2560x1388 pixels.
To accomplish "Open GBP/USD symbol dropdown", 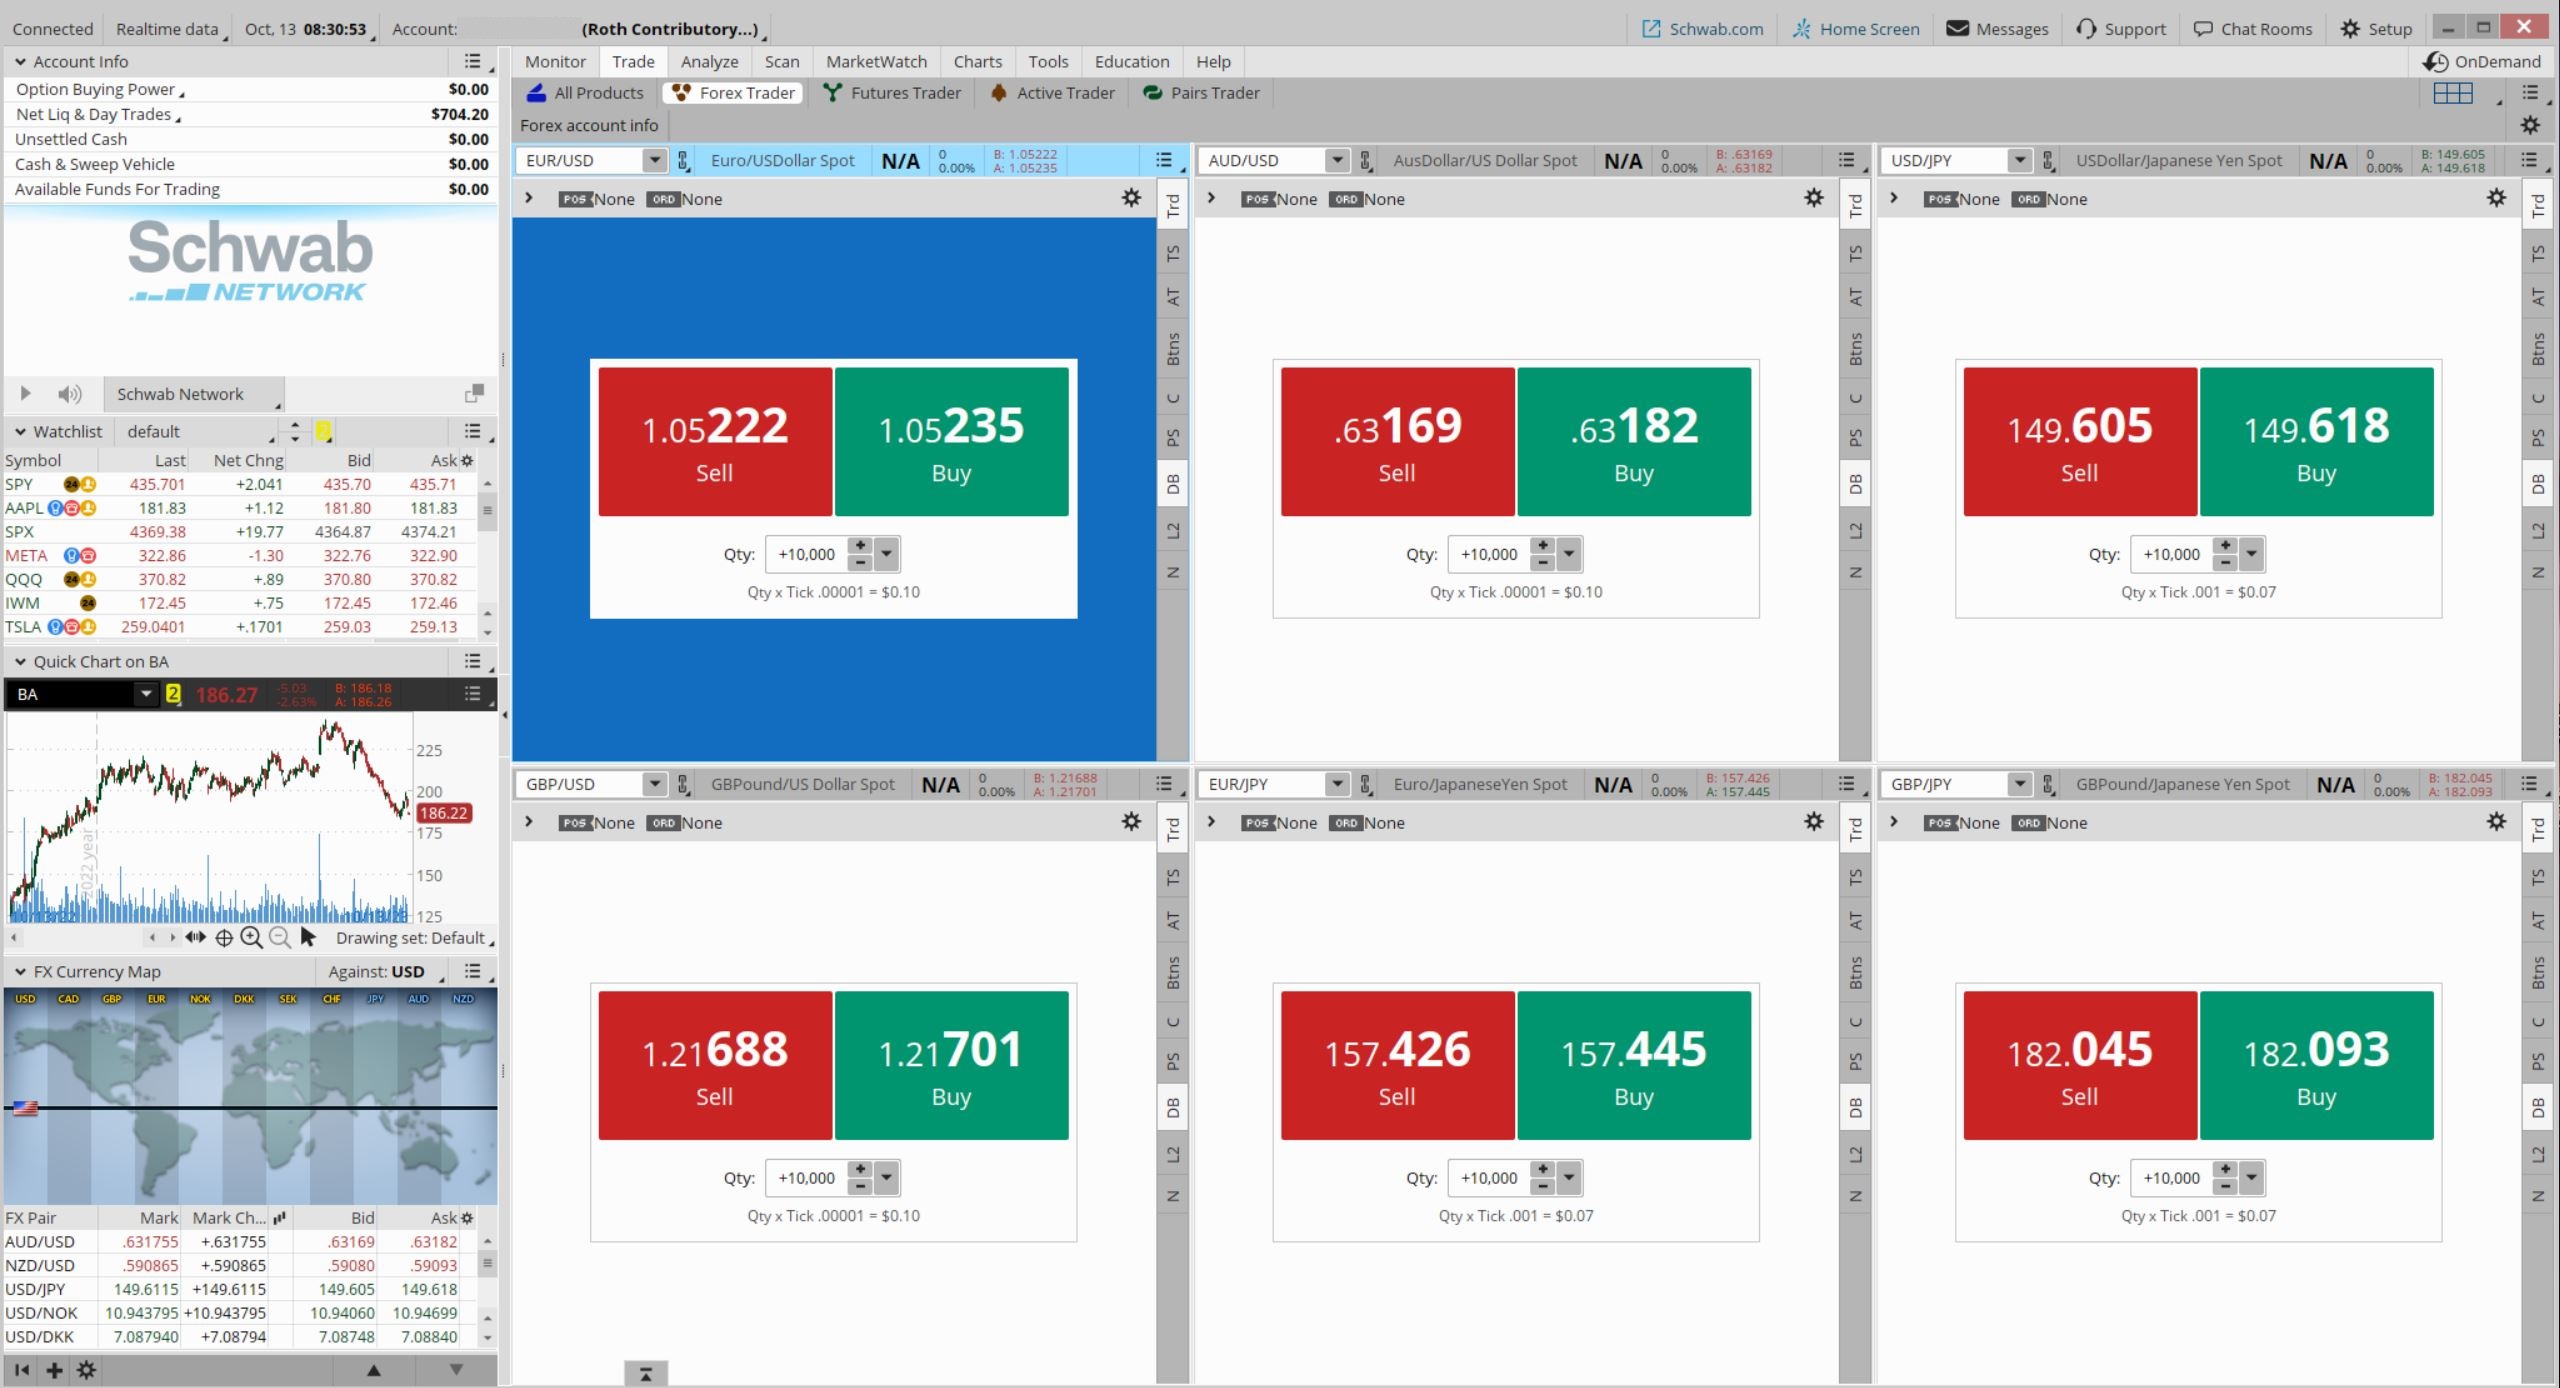I will pos(654,784).
